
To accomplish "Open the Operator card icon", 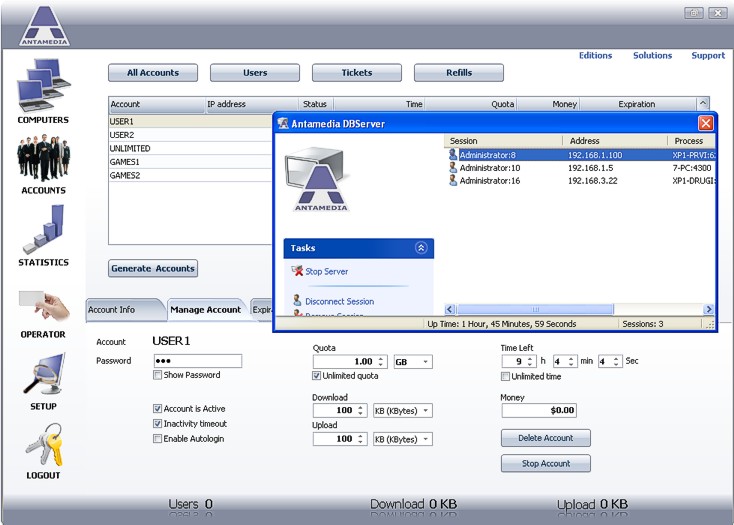I will pos(44,306).
